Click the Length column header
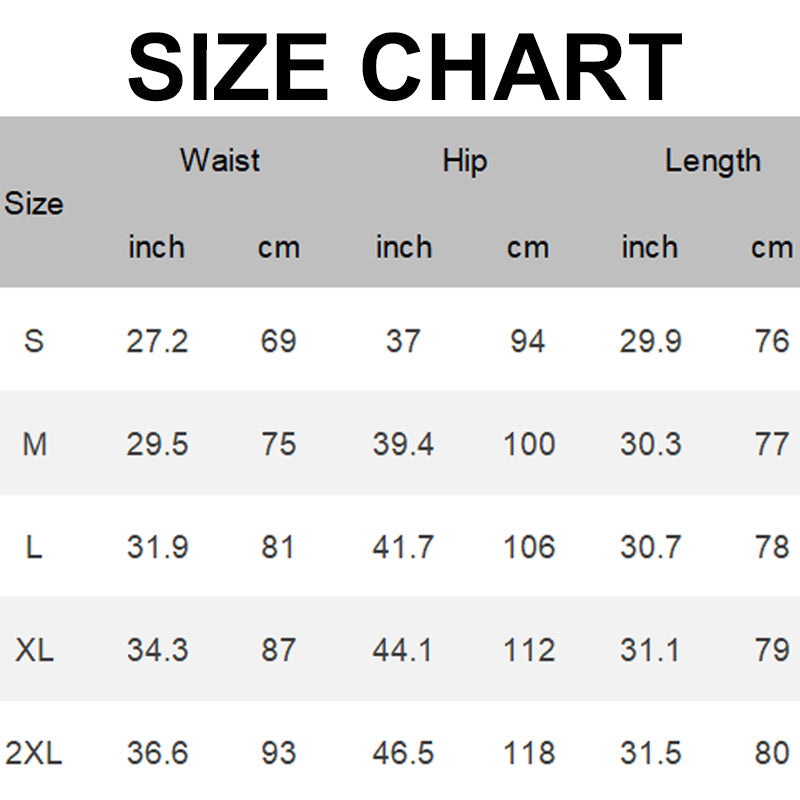This screenshot has height=800, width=800. tap(712, 160)
